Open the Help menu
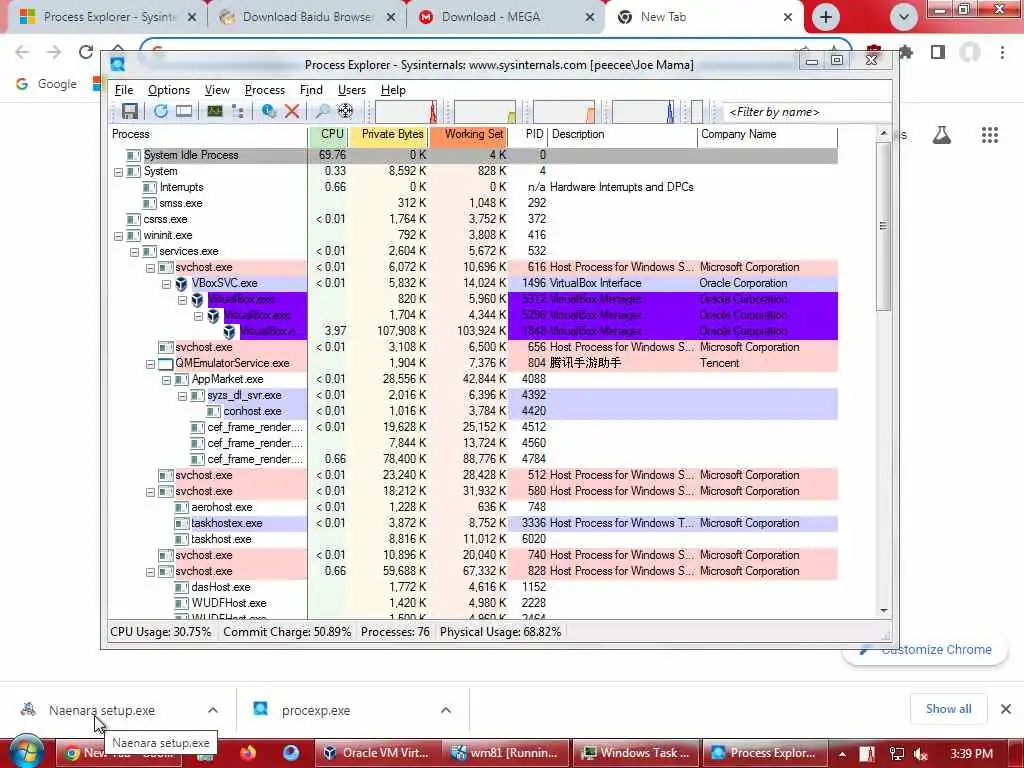 393,90
